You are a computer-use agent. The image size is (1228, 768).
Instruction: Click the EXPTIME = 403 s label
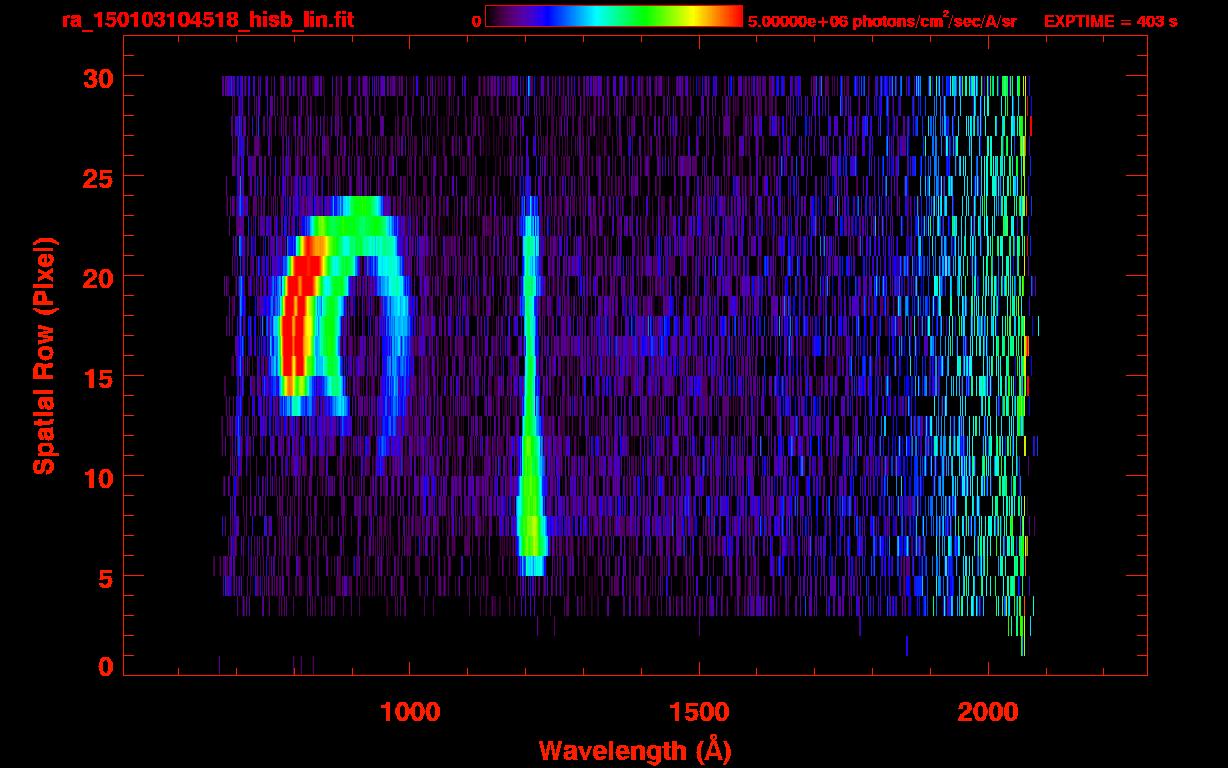[x=1110, y=21]
